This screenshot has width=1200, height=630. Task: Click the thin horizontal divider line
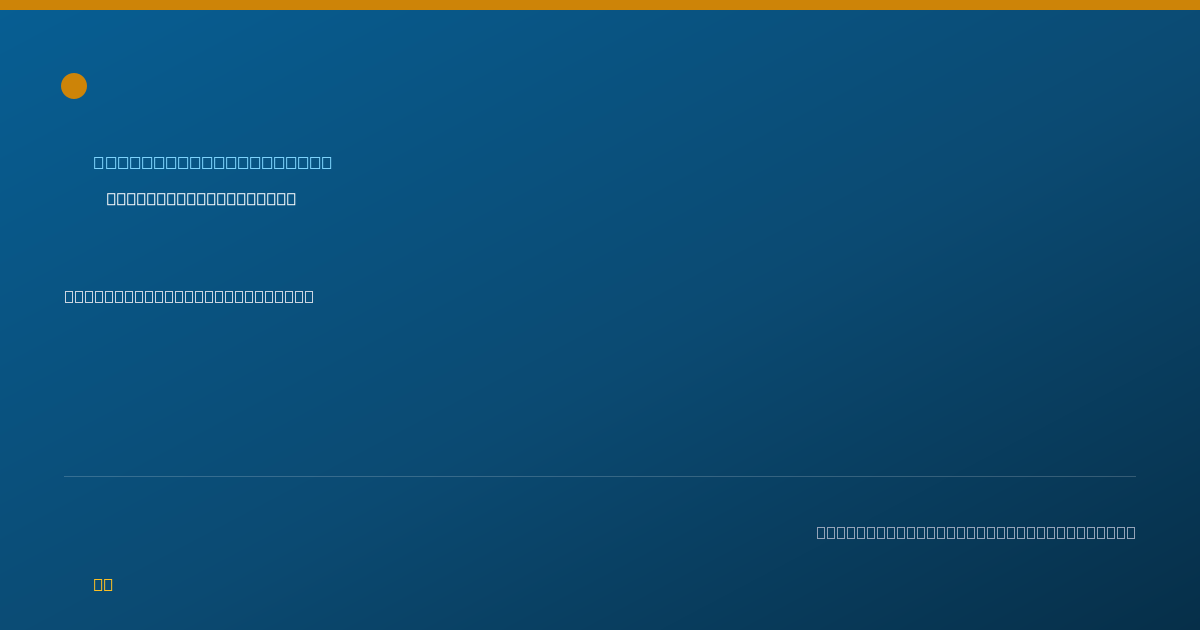(600, 476)
